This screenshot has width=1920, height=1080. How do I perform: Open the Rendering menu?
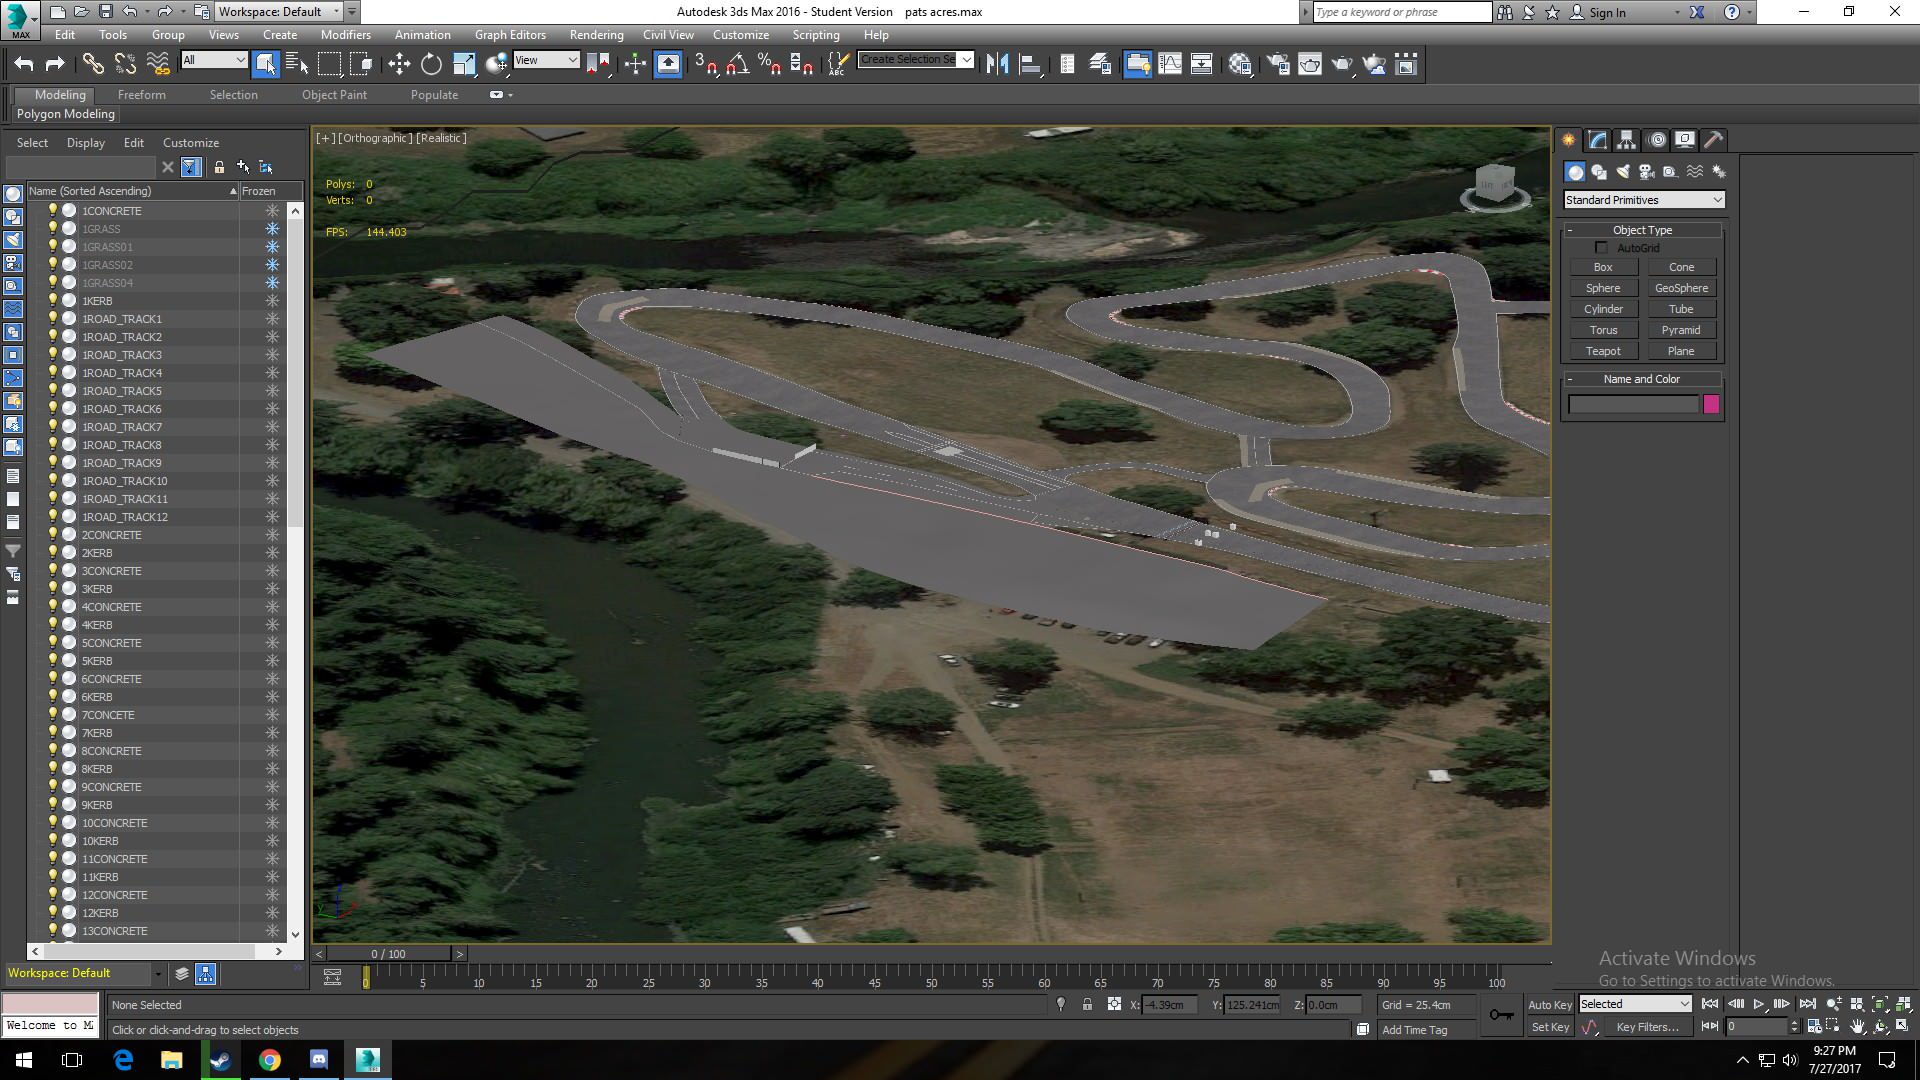[596, 35]
